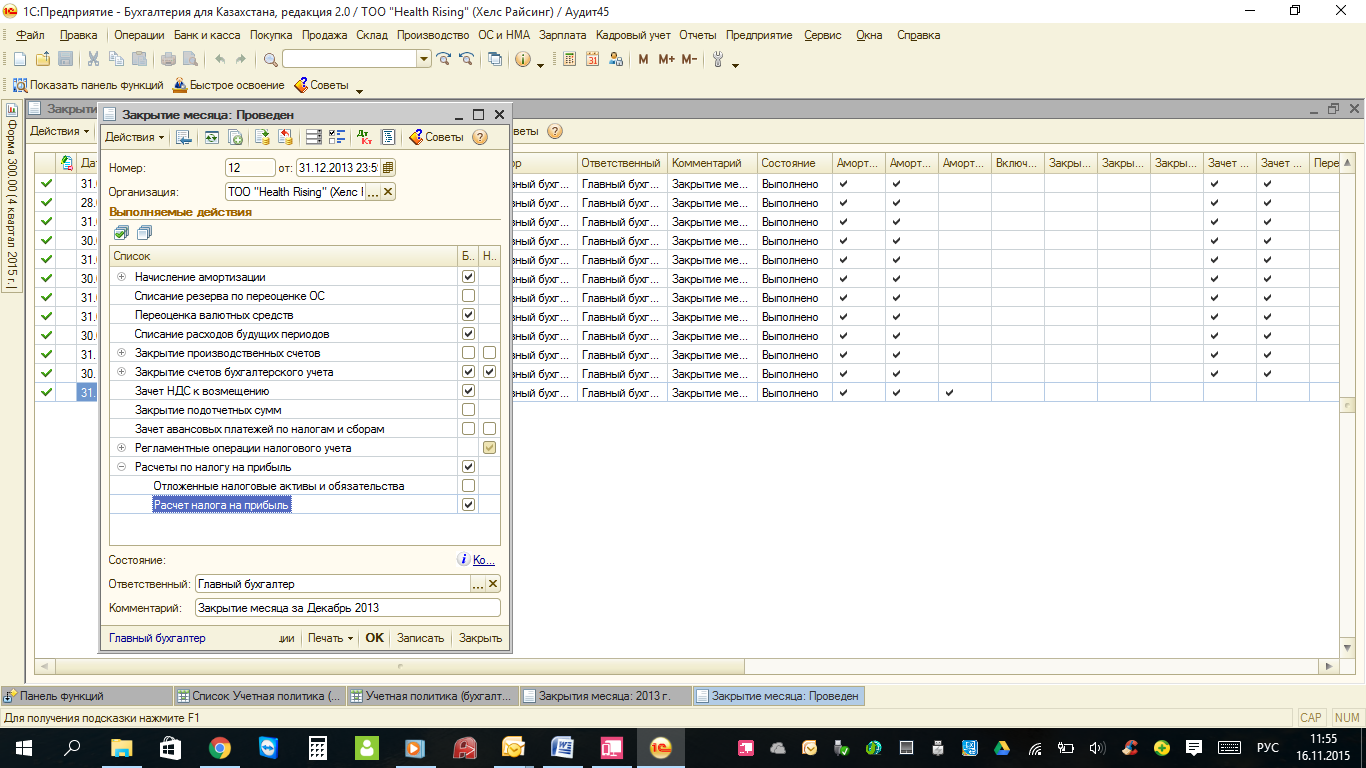Expand Регламентные операции налогового учета node

tap(122, 448)
